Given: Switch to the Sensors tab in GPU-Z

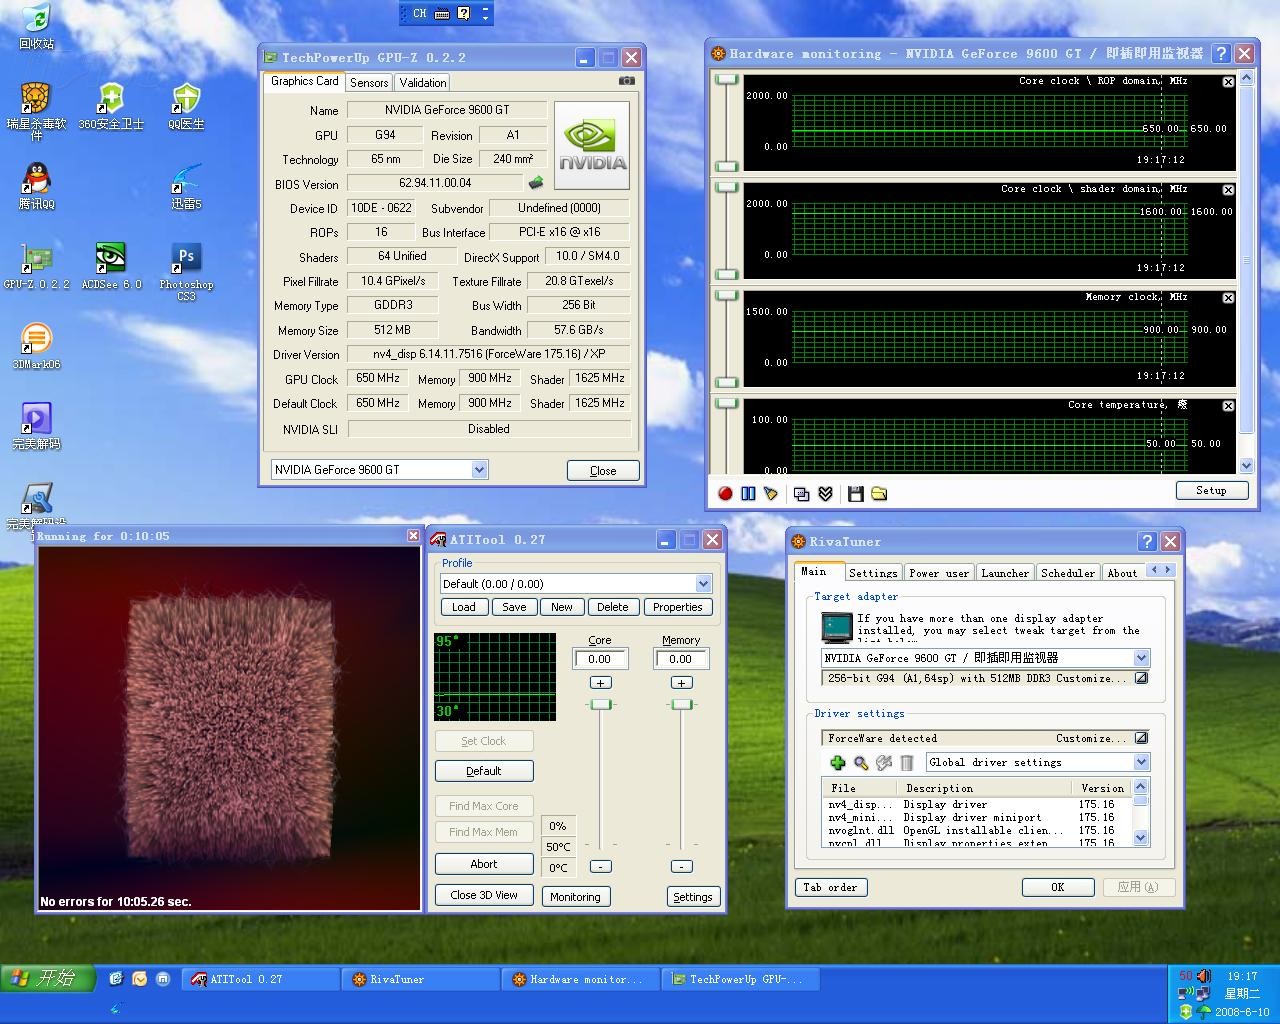Looking at the screenshot, I should 369,83.
